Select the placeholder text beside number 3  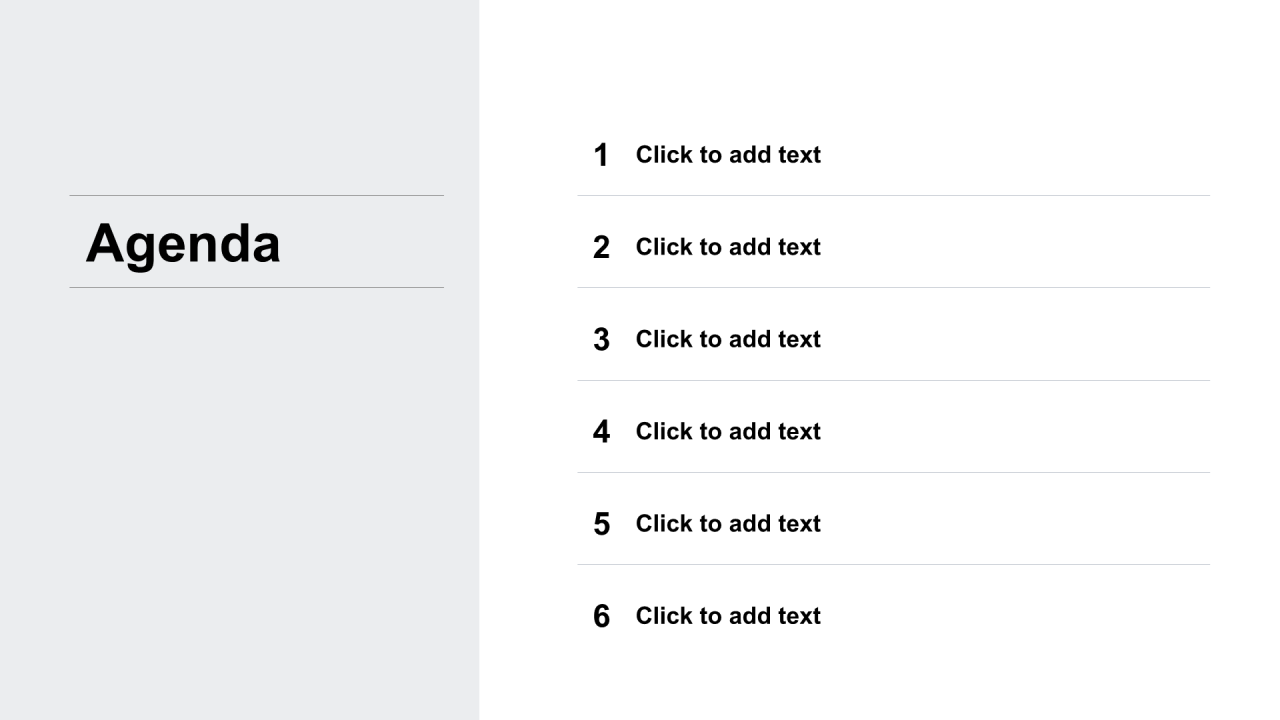pyautogui.click(x=728, y=339)
